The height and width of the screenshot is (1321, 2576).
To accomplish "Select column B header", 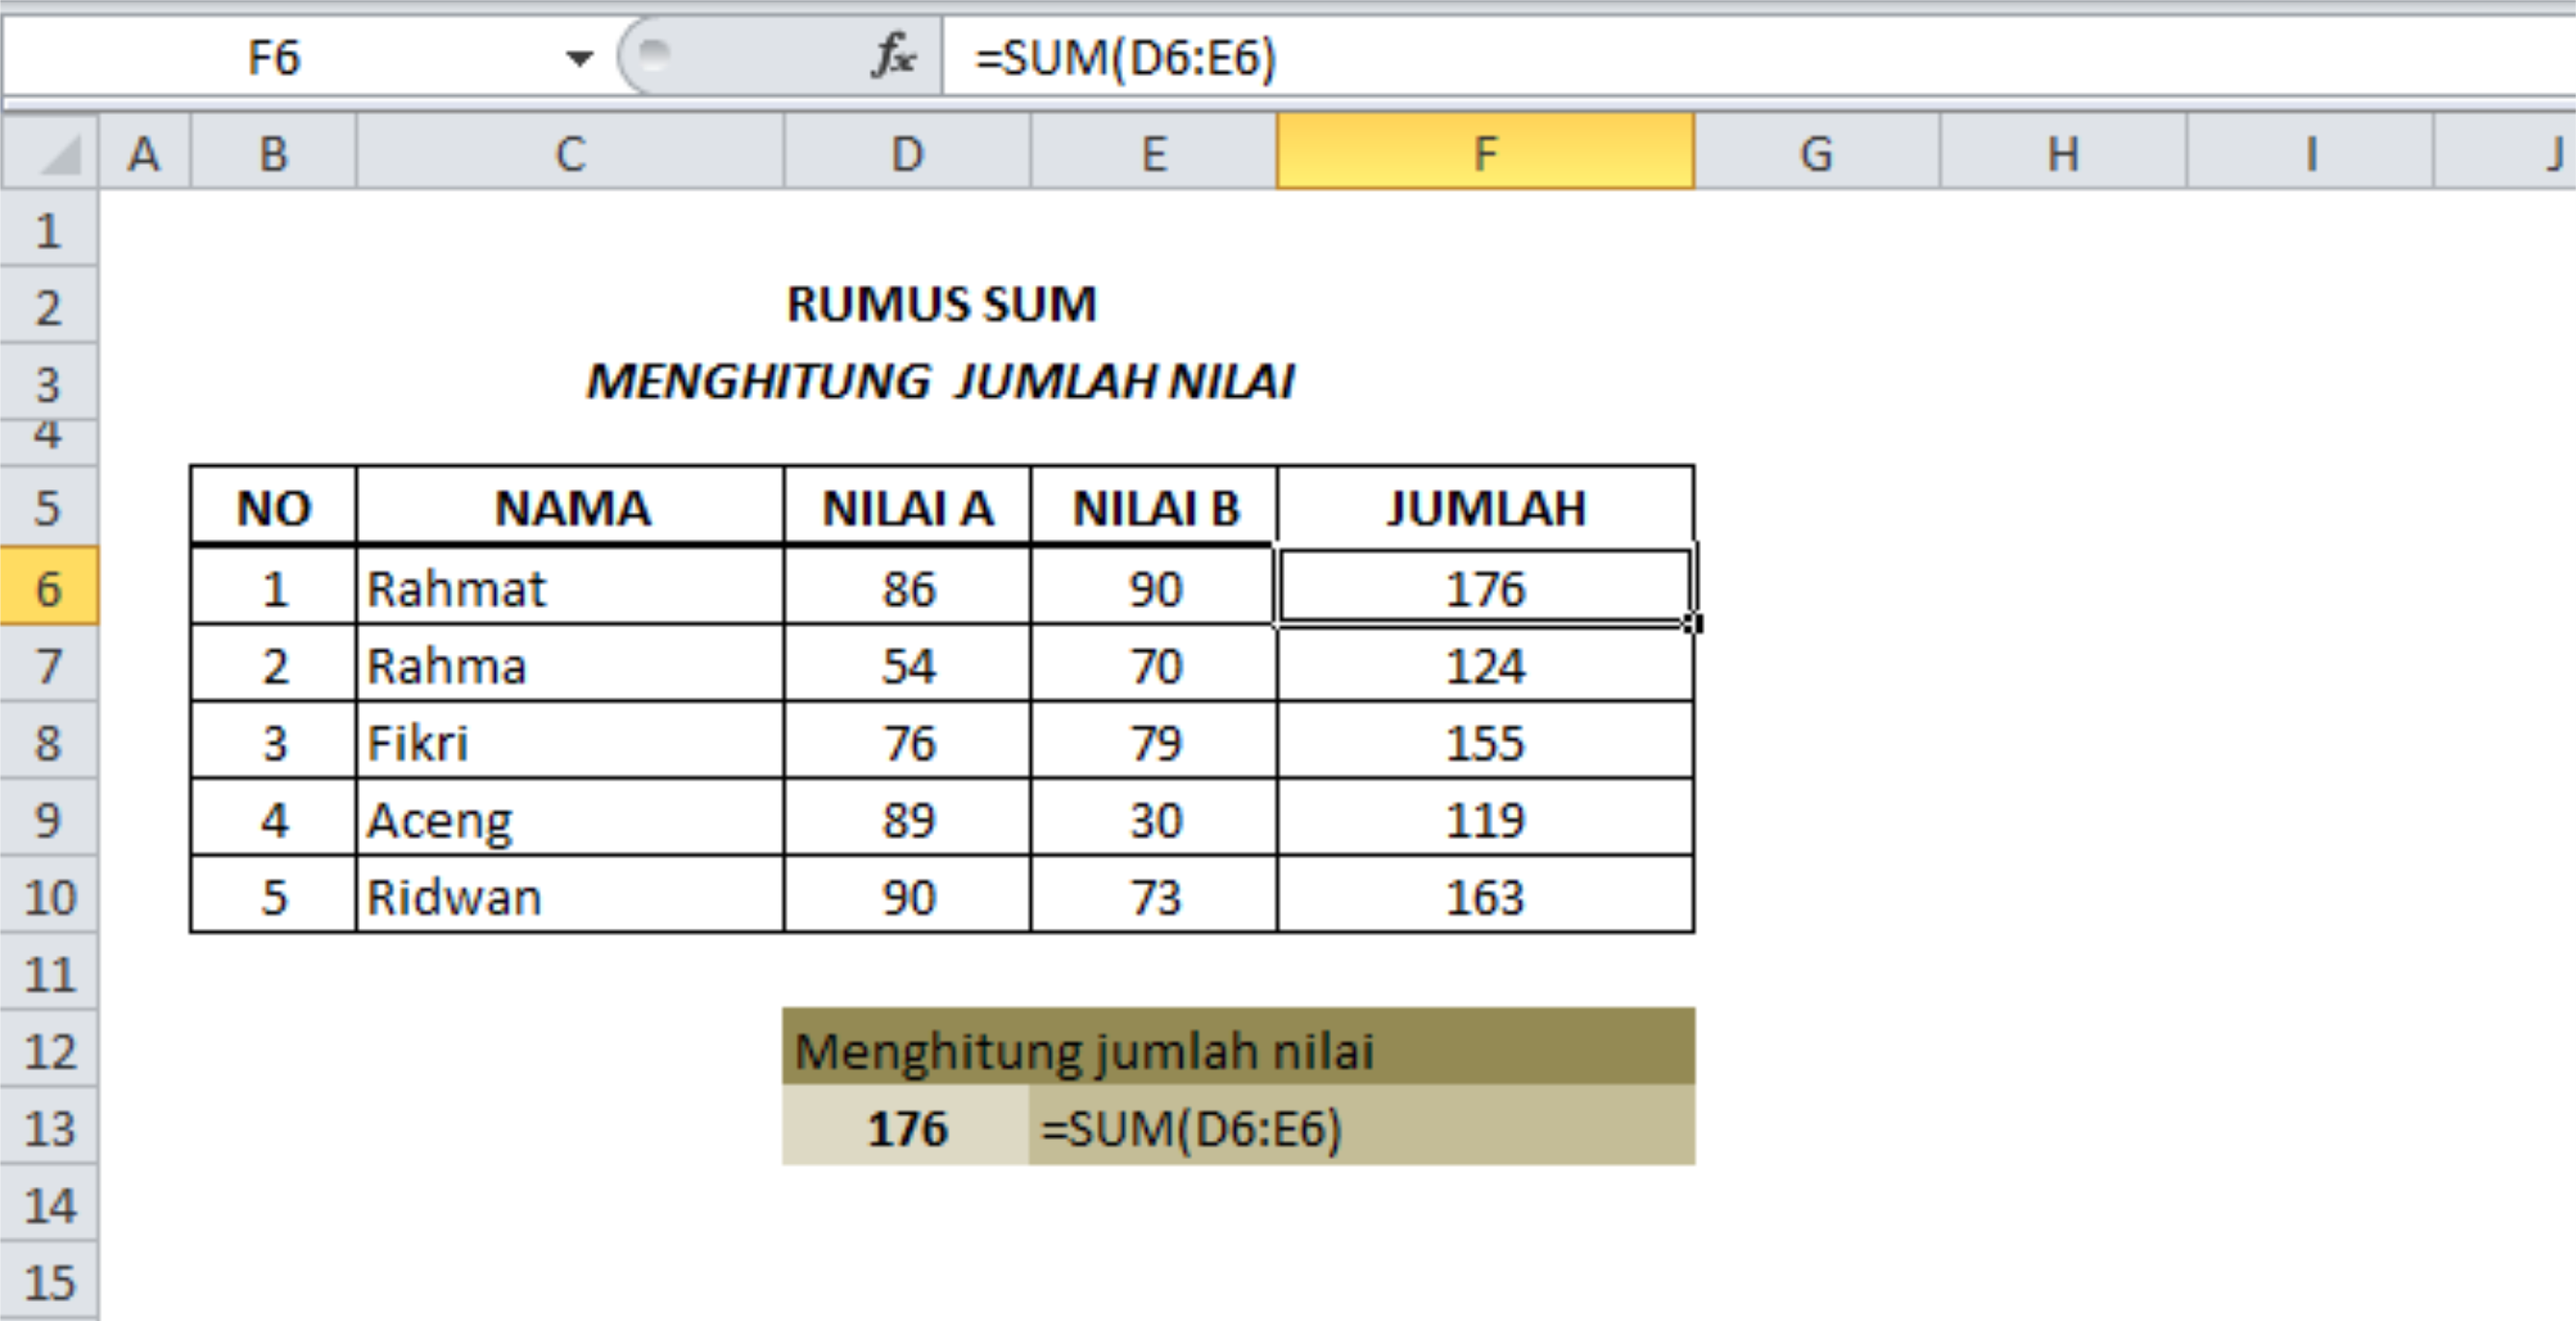I will point(273,153).
